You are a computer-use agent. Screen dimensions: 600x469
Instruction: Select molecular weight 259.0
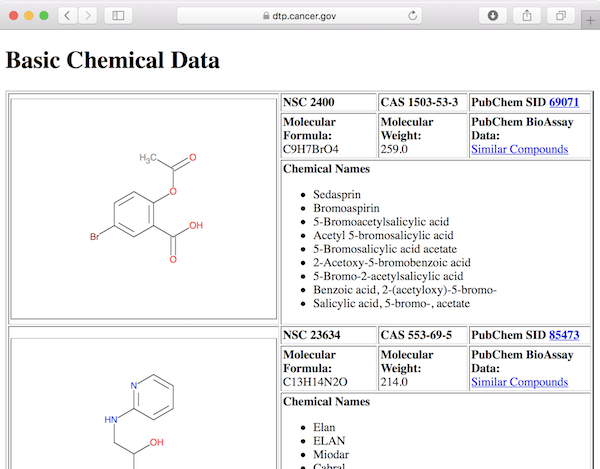[394, 149]
